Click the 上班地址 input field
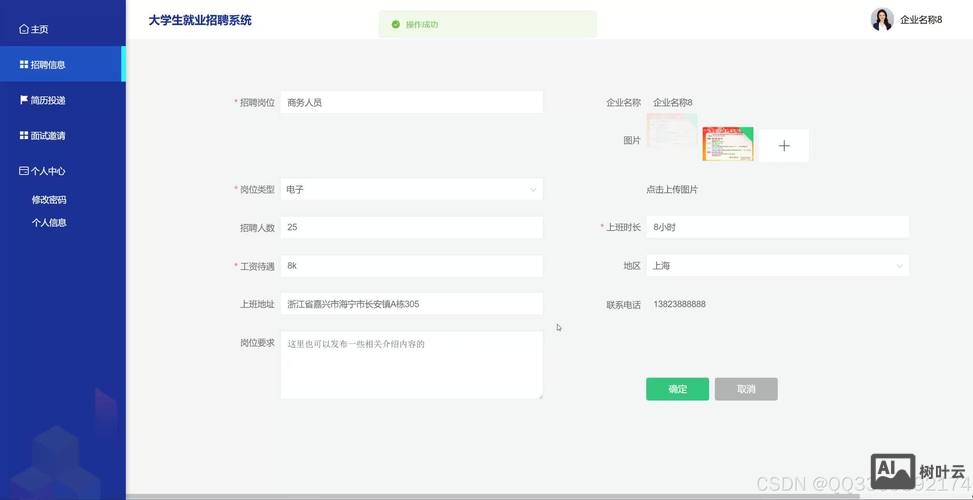 411,304
